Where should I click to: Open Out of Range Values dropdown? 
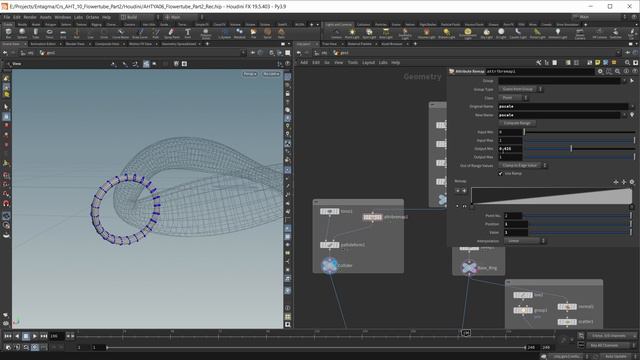(523, 165)
